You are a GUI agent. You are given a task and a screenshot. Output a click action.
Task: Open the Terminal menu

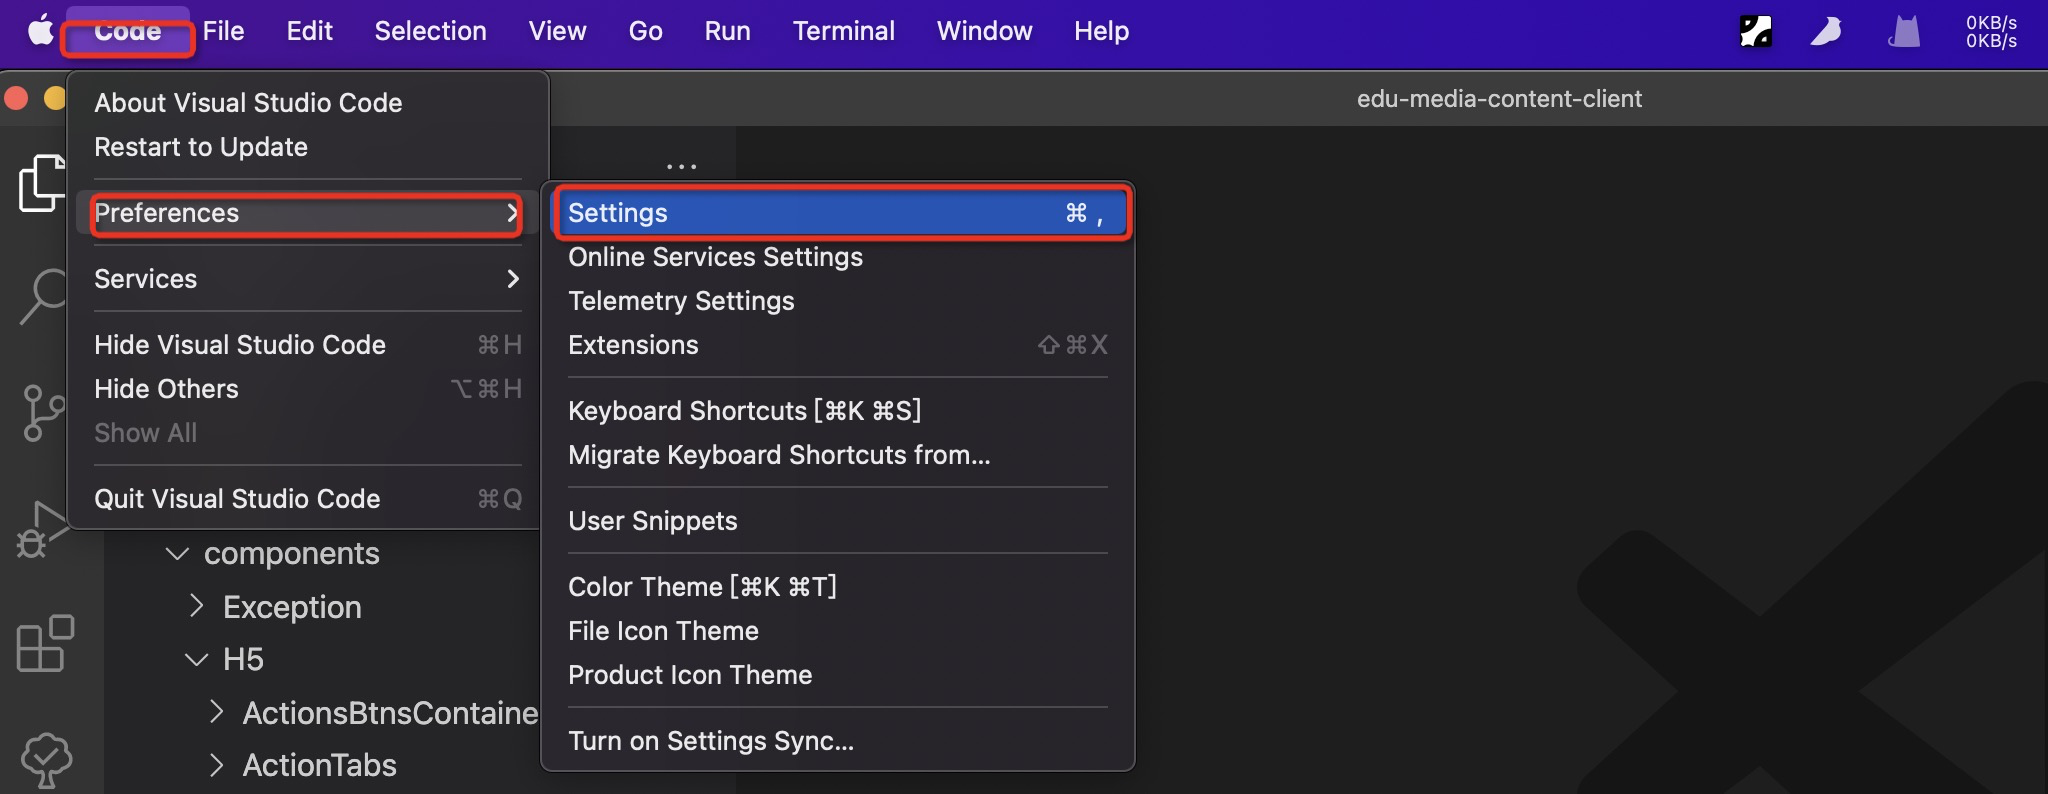[x=843, y=31]
